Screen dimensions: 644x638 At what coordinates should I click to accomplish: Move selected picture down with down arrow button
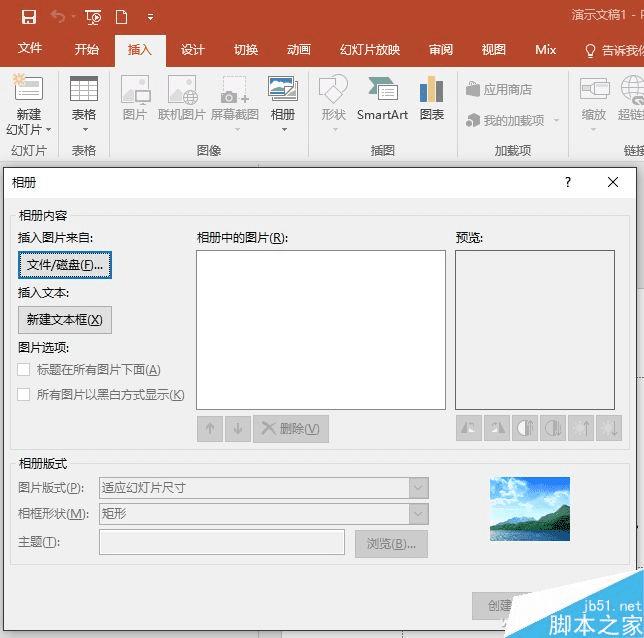click(x=238, y=428)
